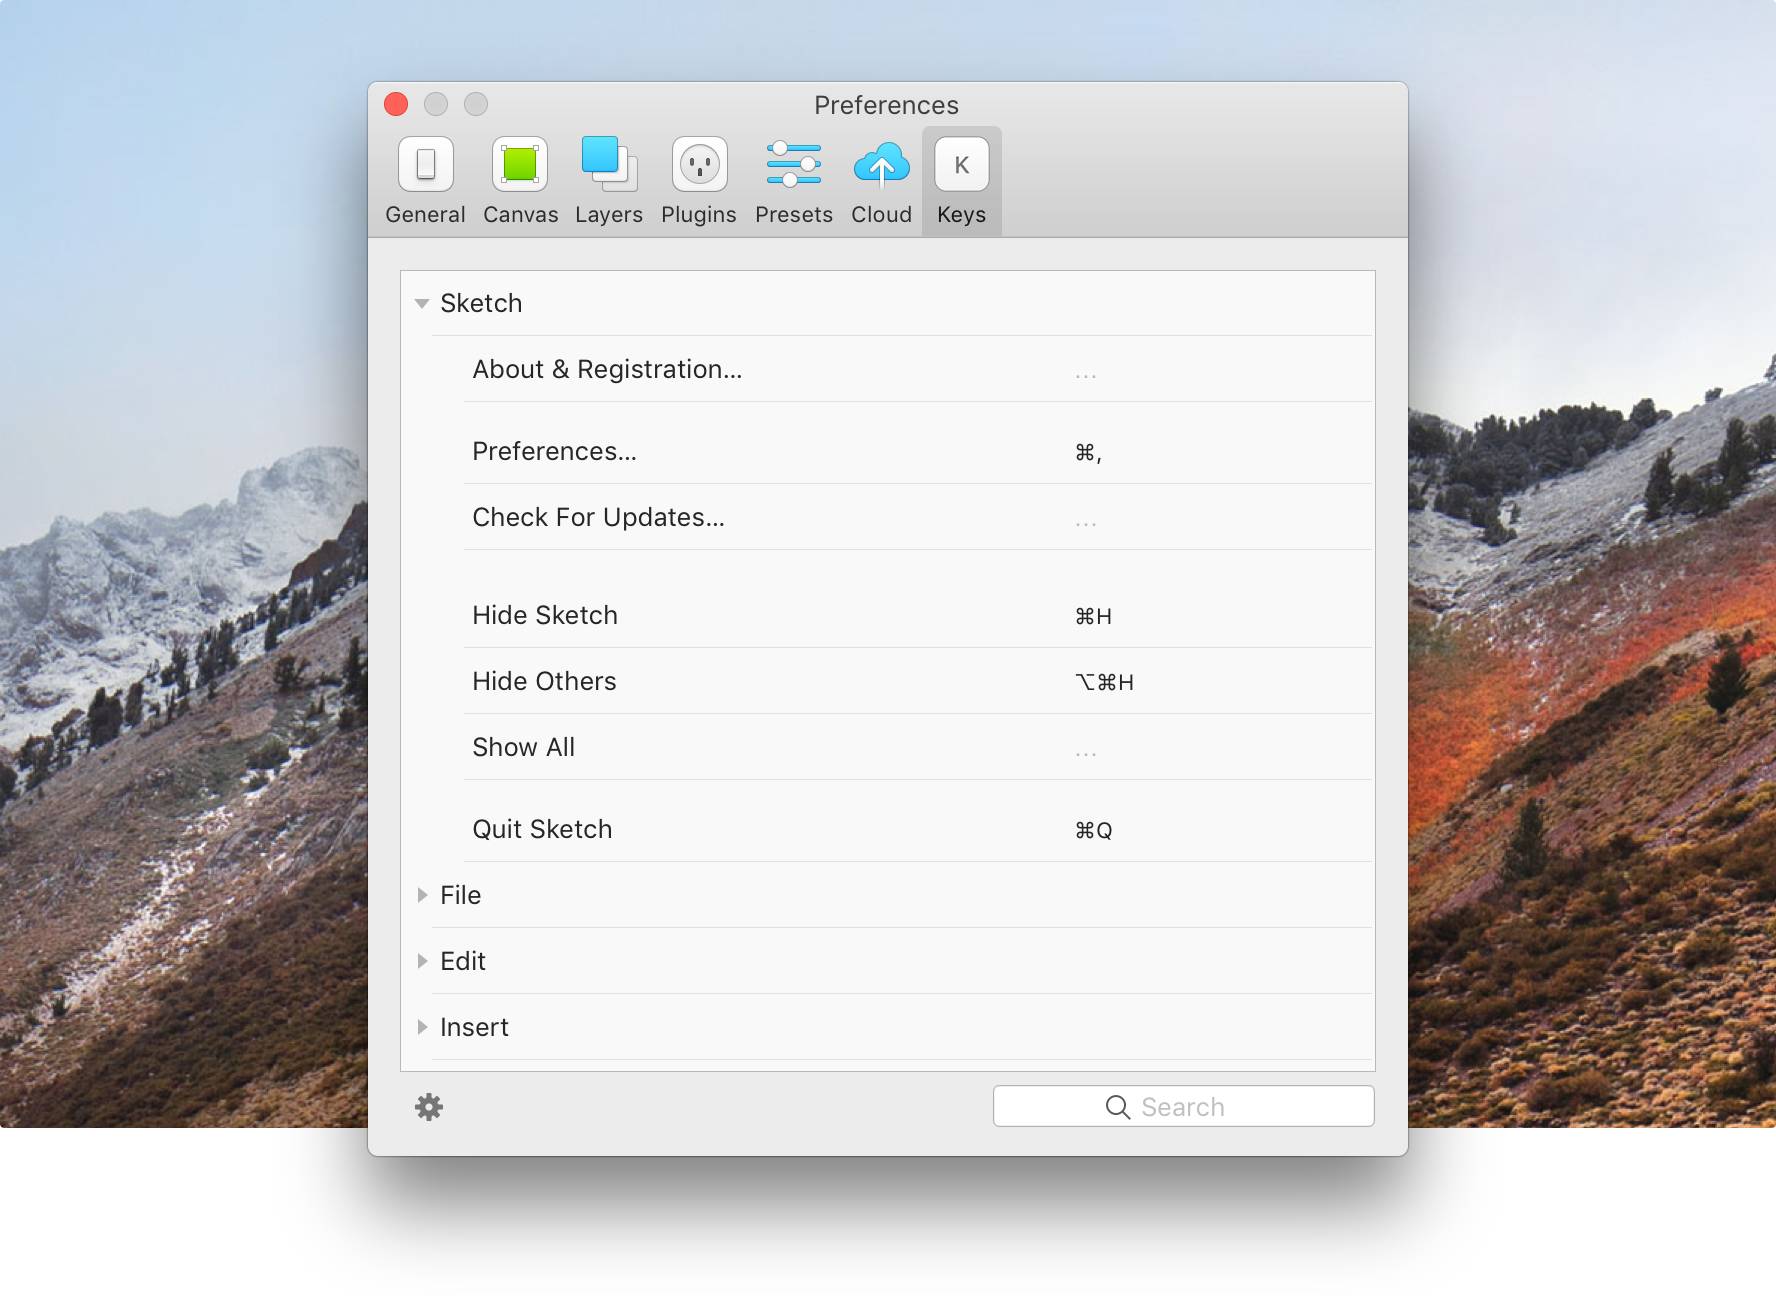Select the About & Registration row
The image size is (1776, 1296).
pos(918,369)
